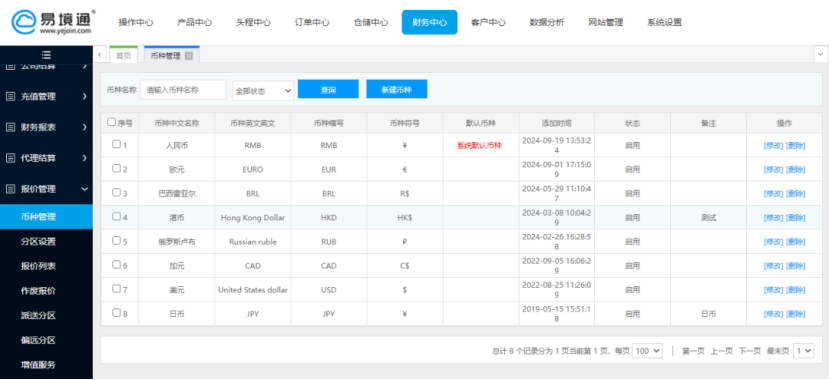830x380 pixels.
Task: Open 操作中心 in the top navigation
Action: click(x=136, y=22)
